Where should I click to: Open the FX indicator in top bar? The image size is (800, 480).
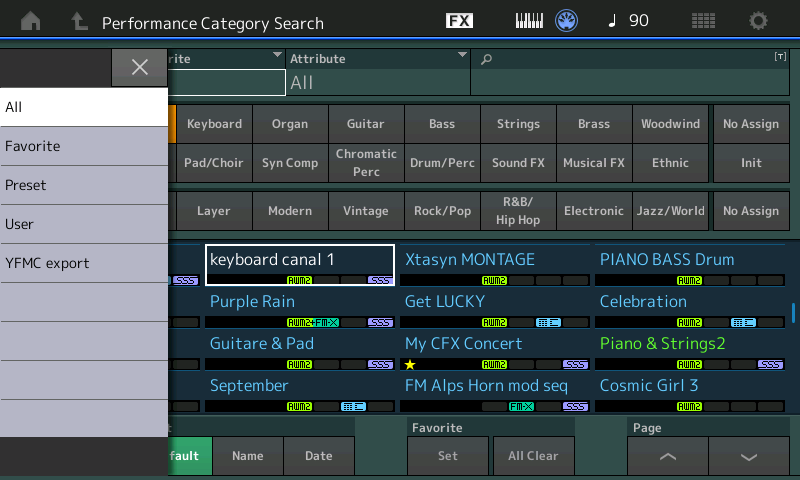pos(459,21)
